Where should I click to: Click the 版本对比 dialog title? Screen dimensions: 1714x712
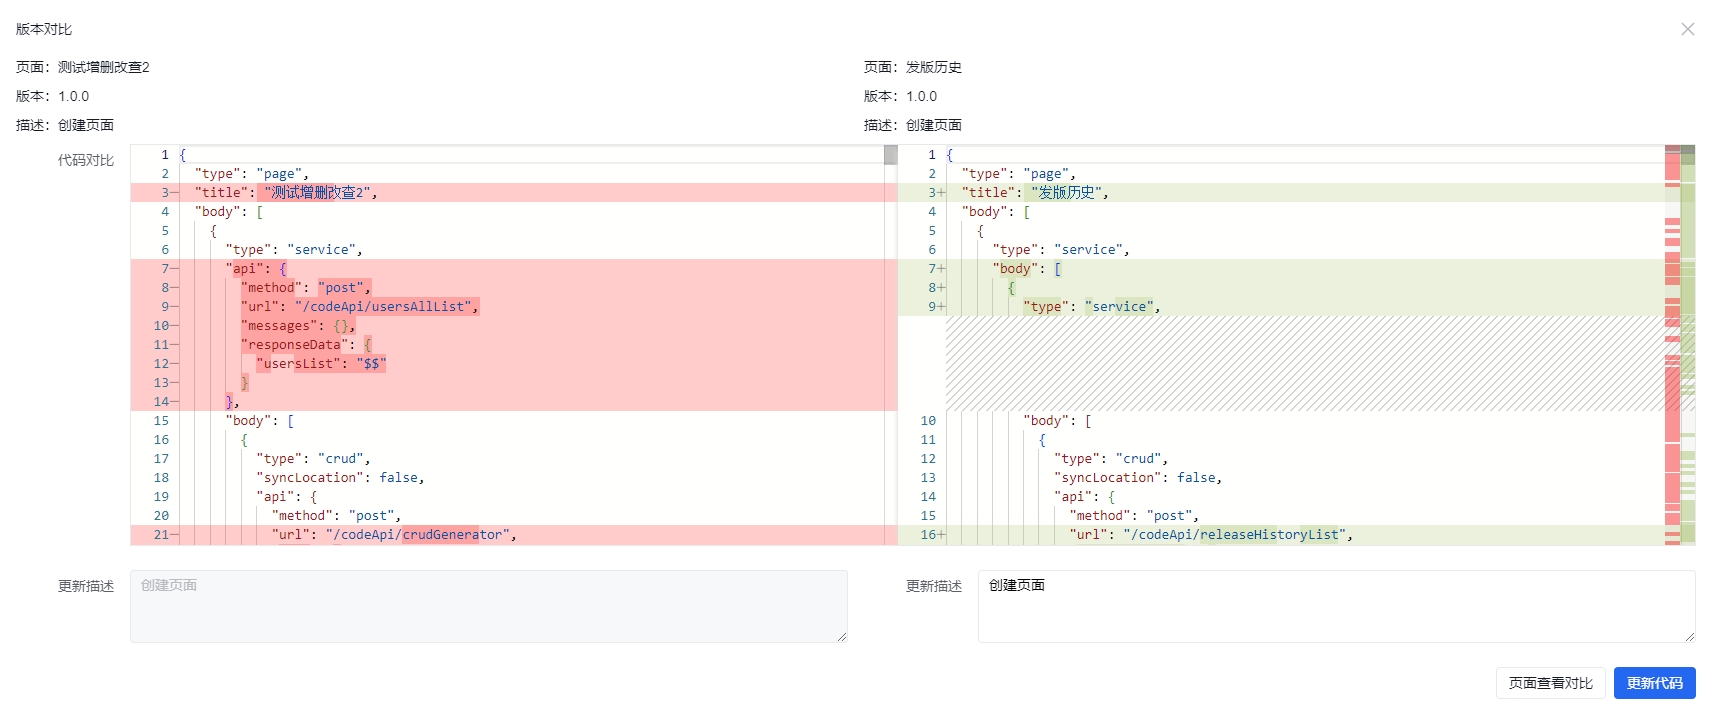pyautogui.click(x=44, y=29)
